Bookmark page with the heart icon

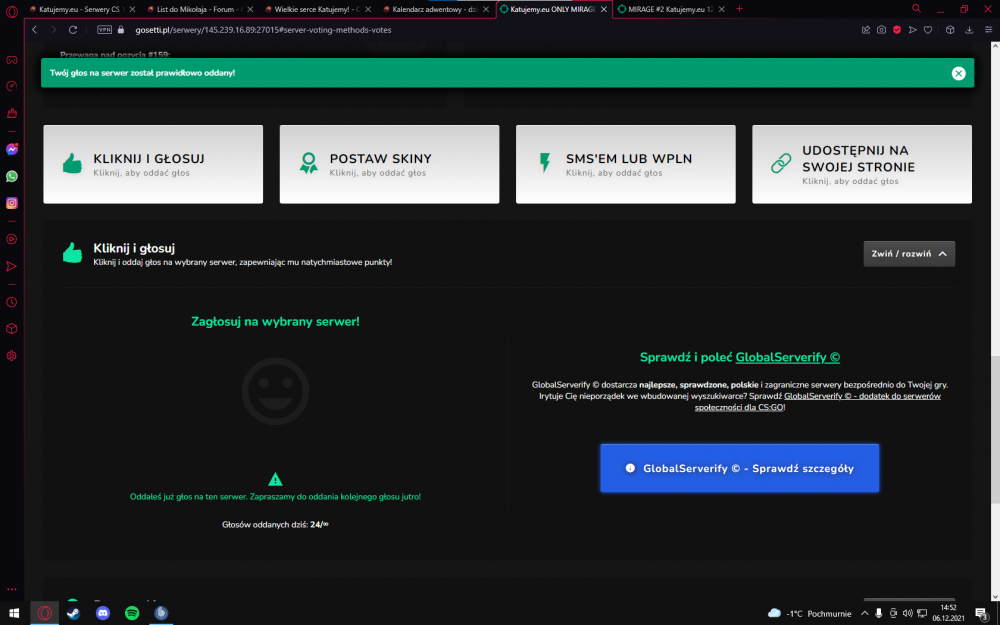point(928,30)
